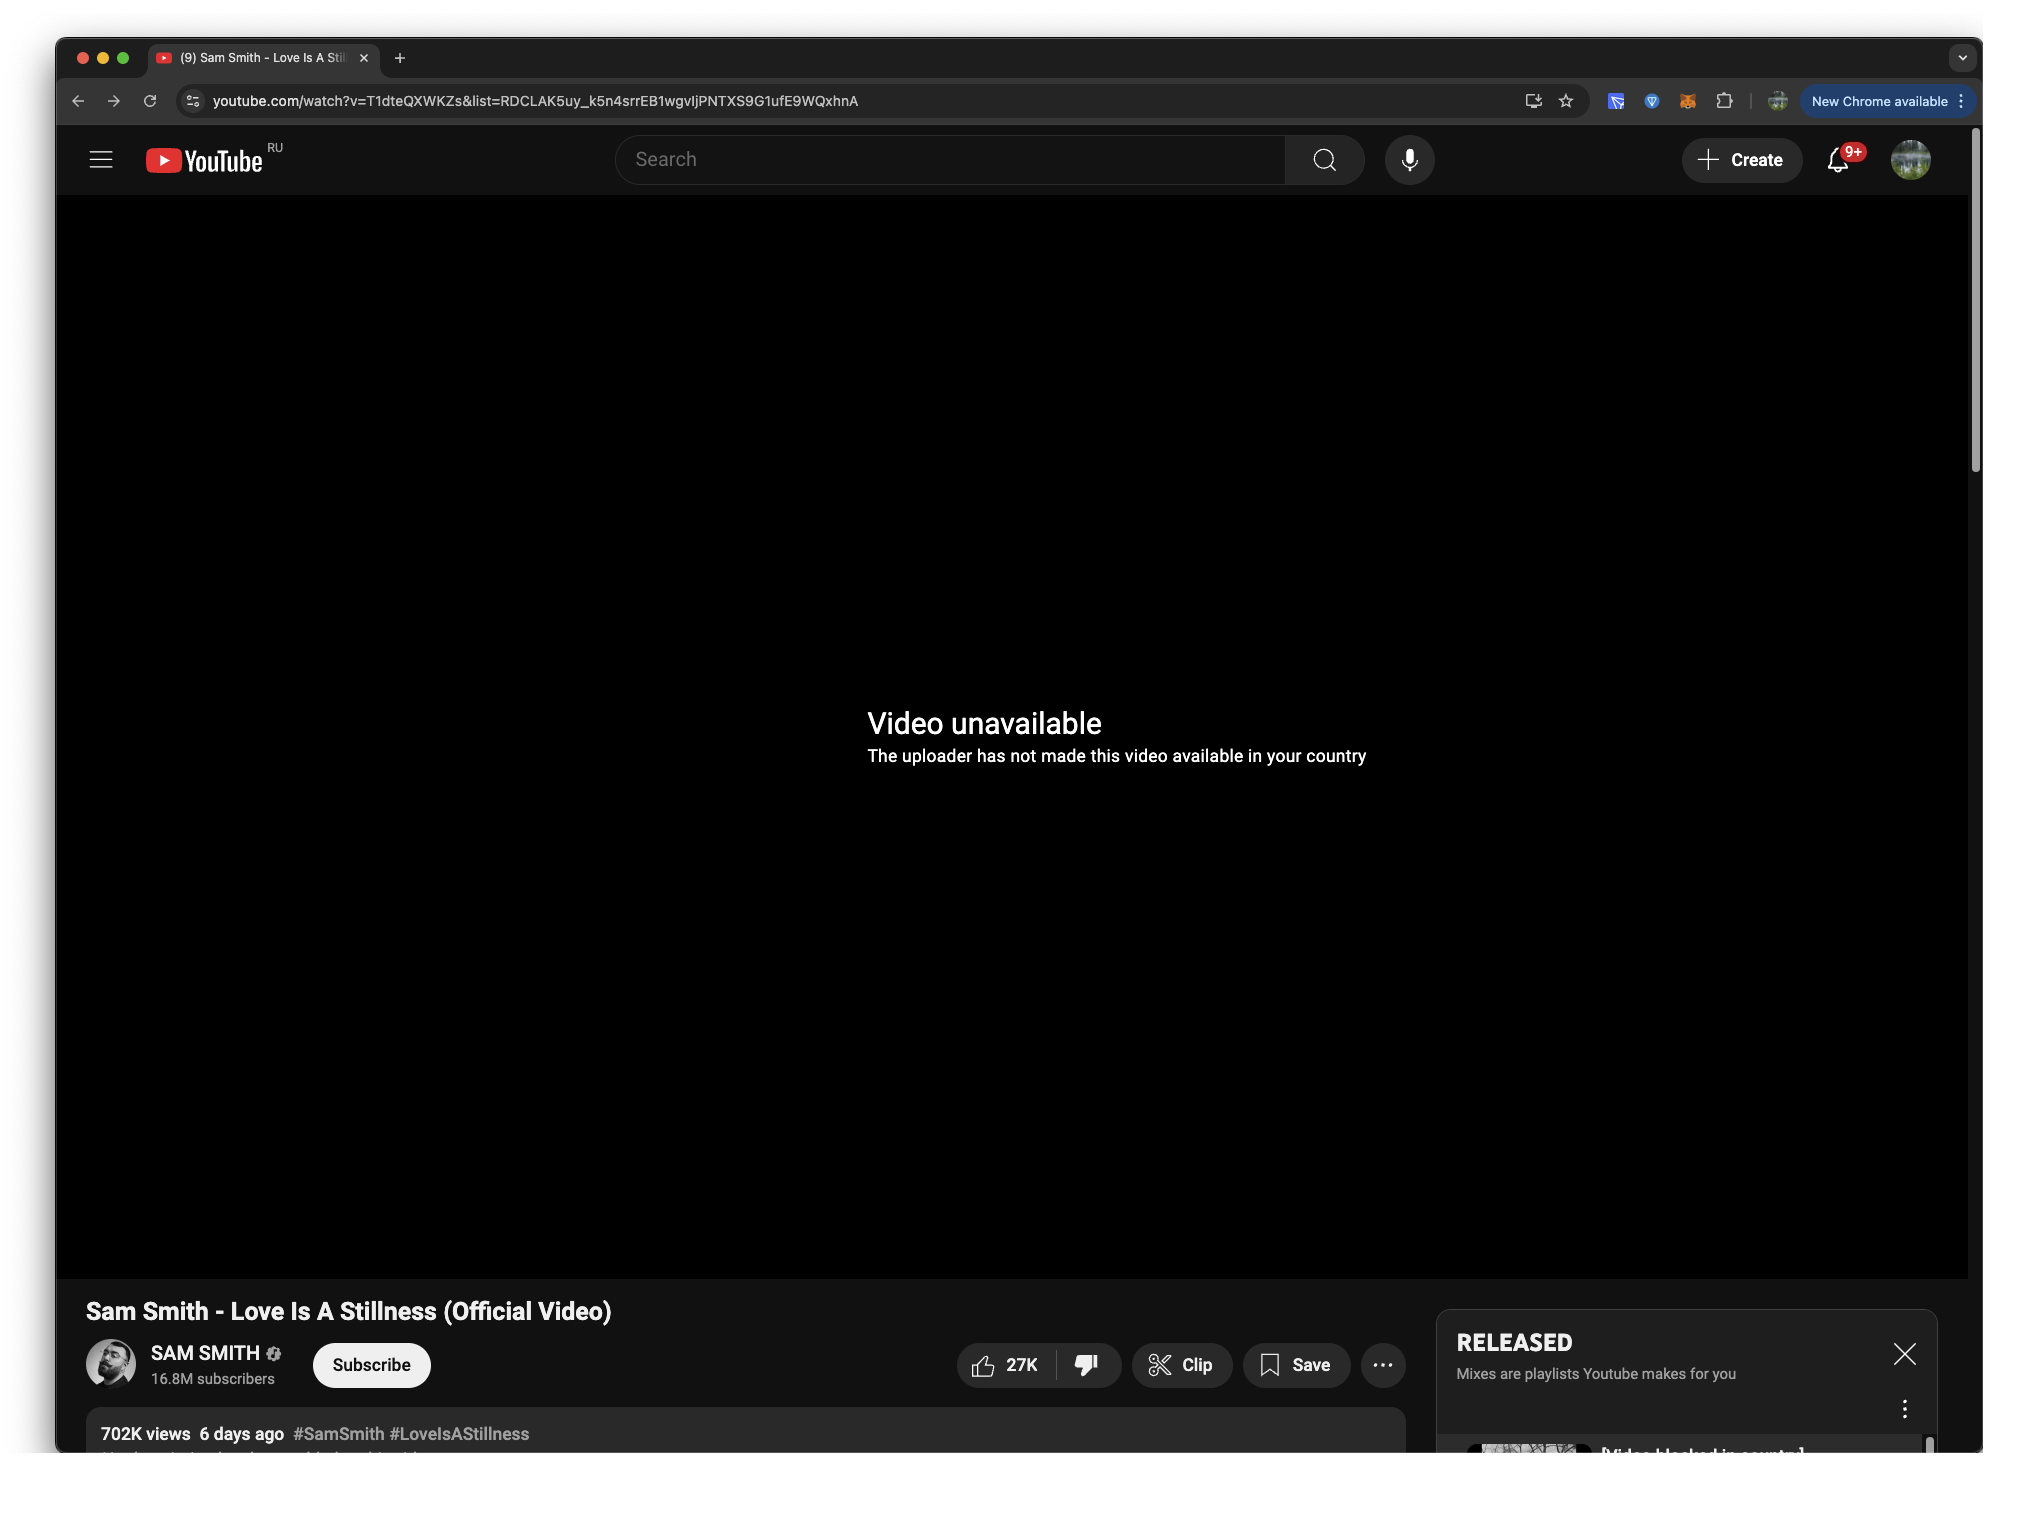
Task: Expand Chrome tab search dropdown arrow
Action: (x=1962, y=58)
